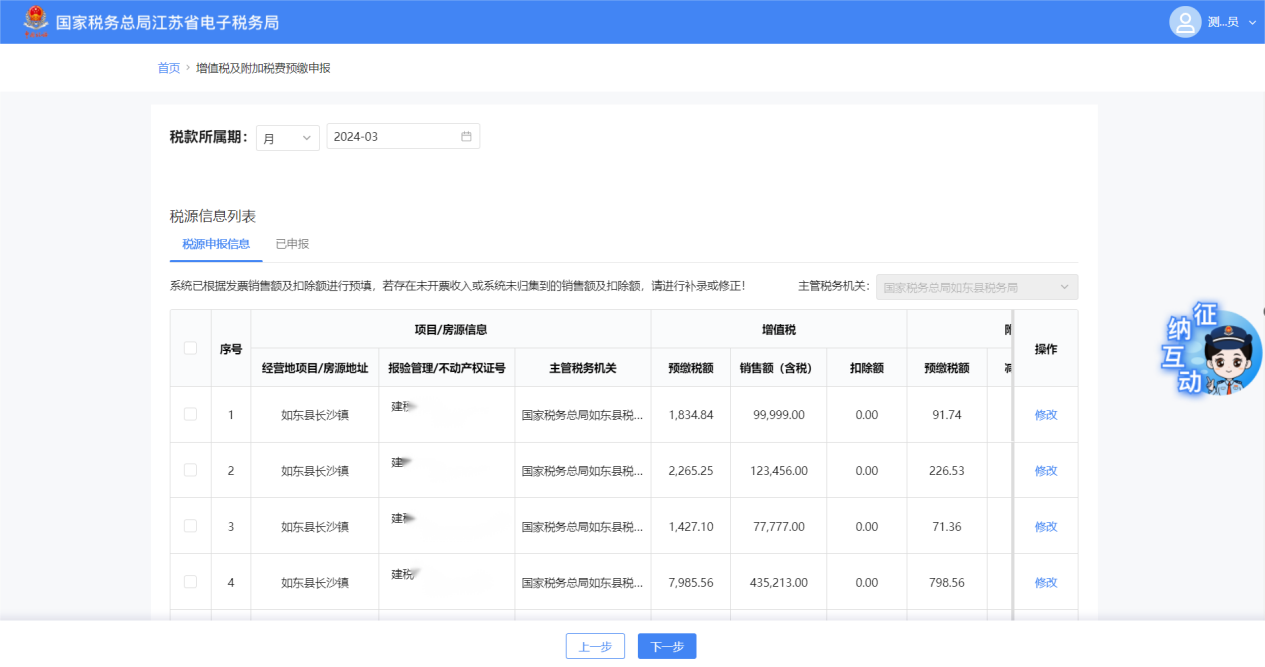Expand the user account menu arrow
This screenshot has width=1265, height=667.
point(1252,22)
